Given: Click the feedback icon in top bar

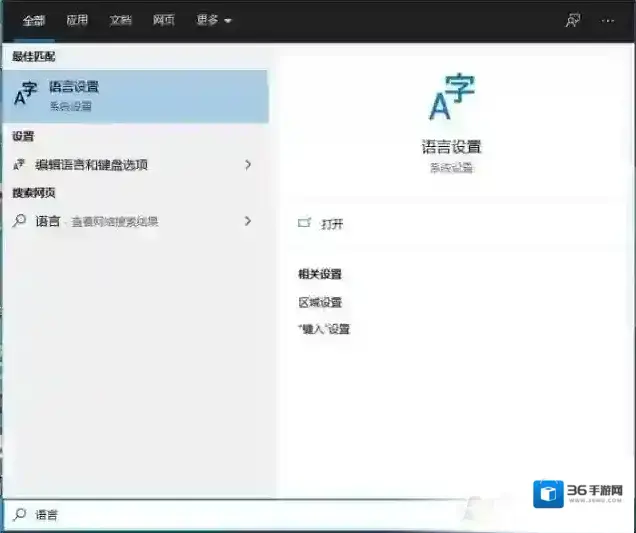Looking at the screenshot, I should click(x=573, y=20).
